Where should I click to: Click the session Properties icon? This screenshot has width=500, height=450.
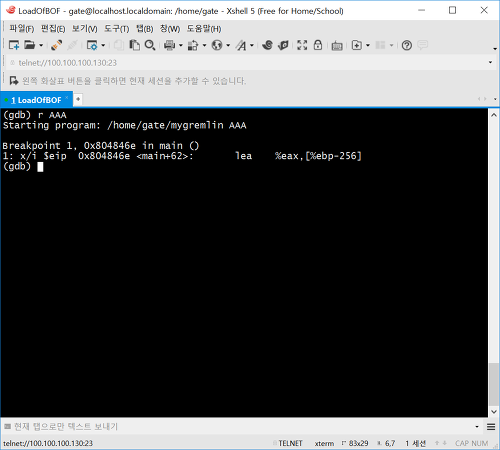(x=92, y=45)
